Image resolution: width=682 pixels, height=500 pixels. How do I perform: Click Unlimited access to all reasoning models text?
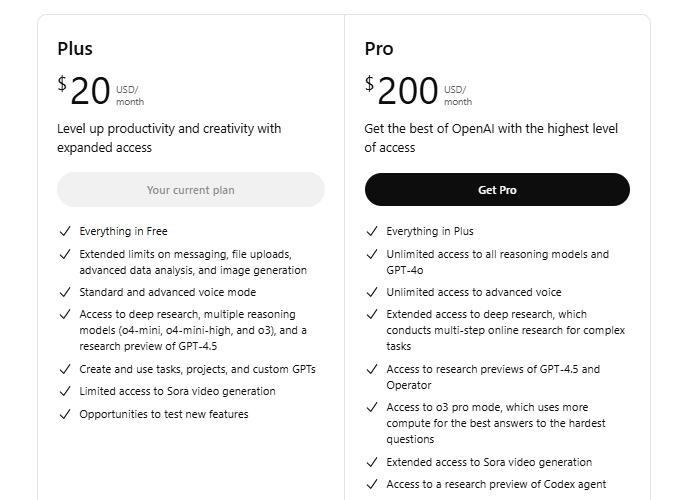tap(498, 262)
